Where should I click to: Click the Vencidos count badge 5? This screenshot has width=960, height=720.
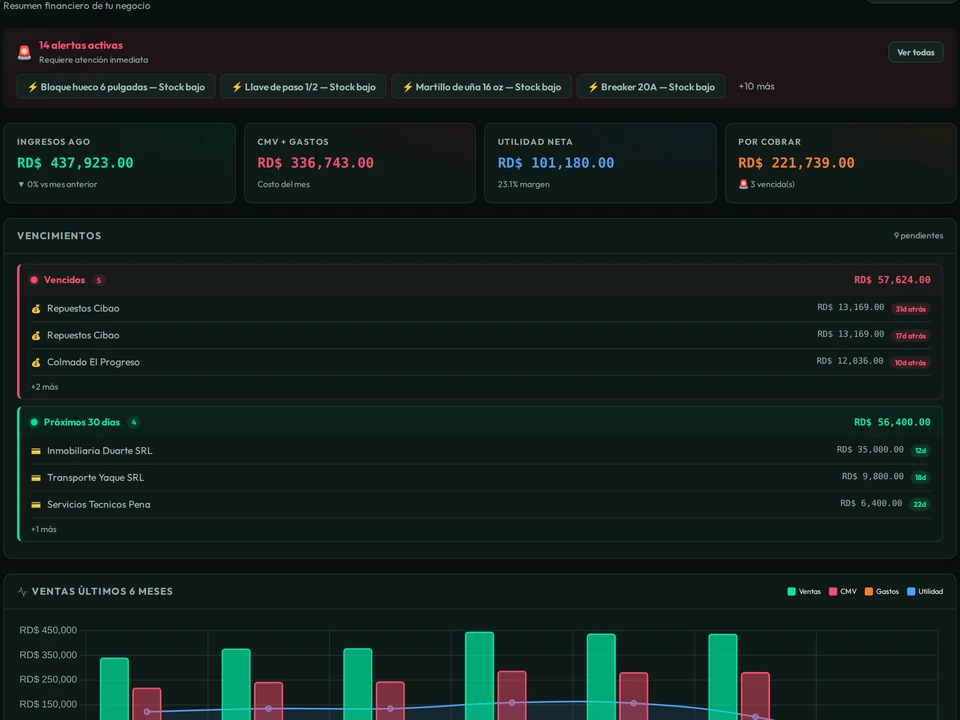click(x=99, y=280)
